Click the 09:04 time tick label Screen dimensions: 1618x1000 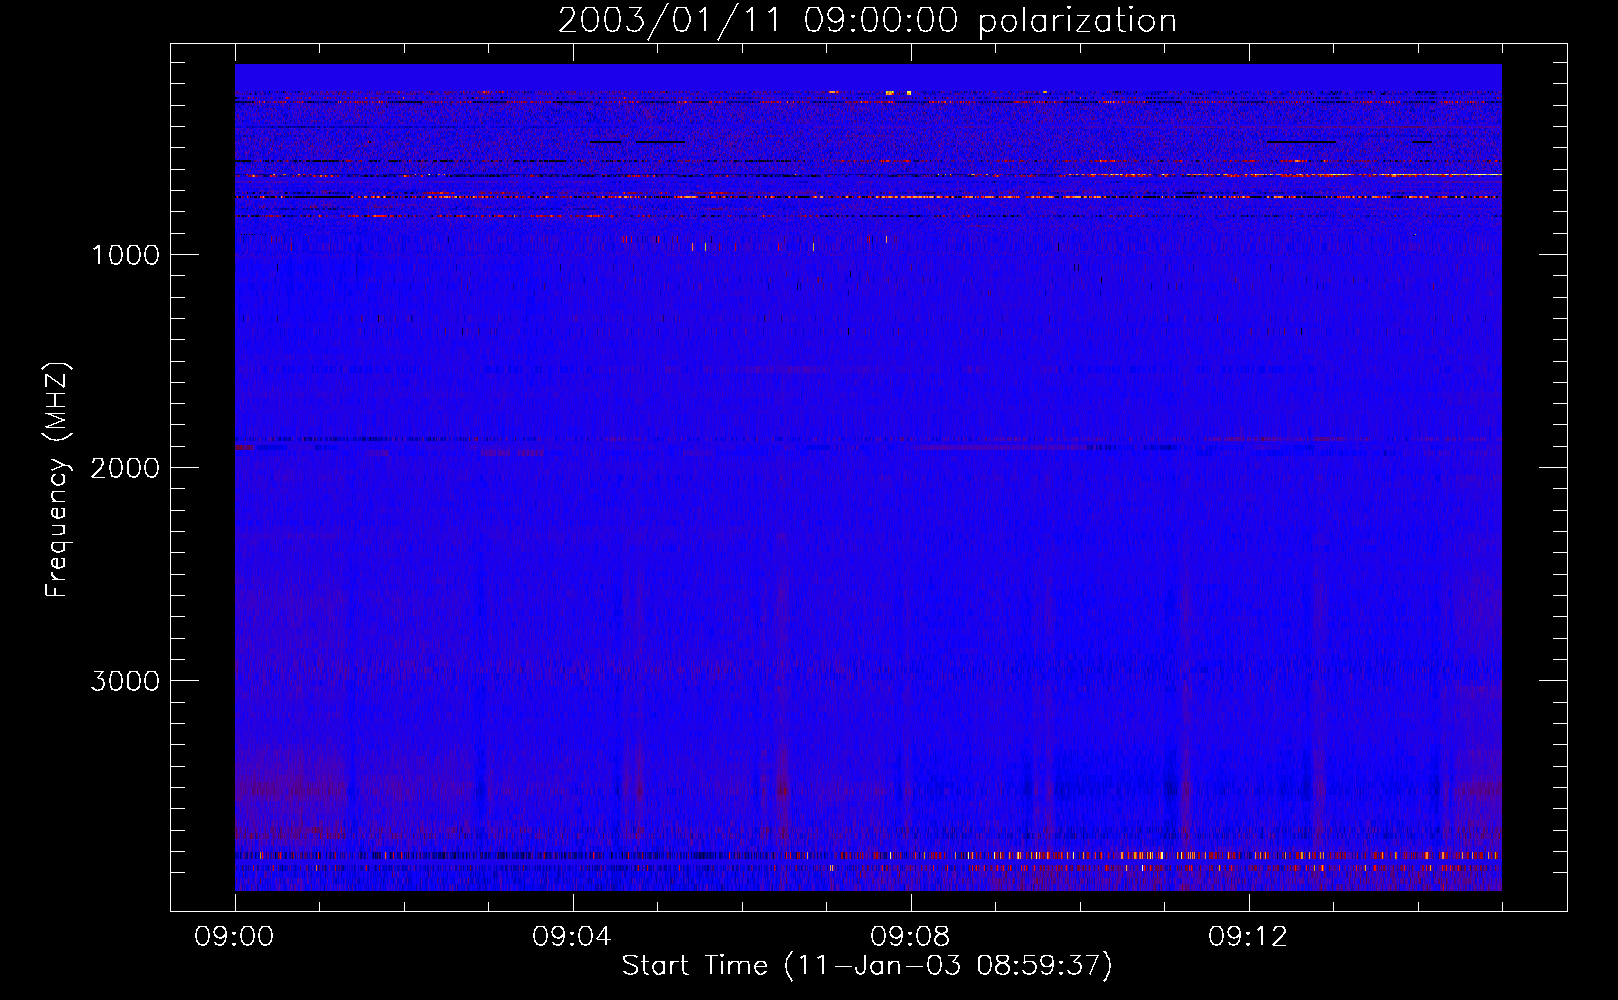(572, 937)
